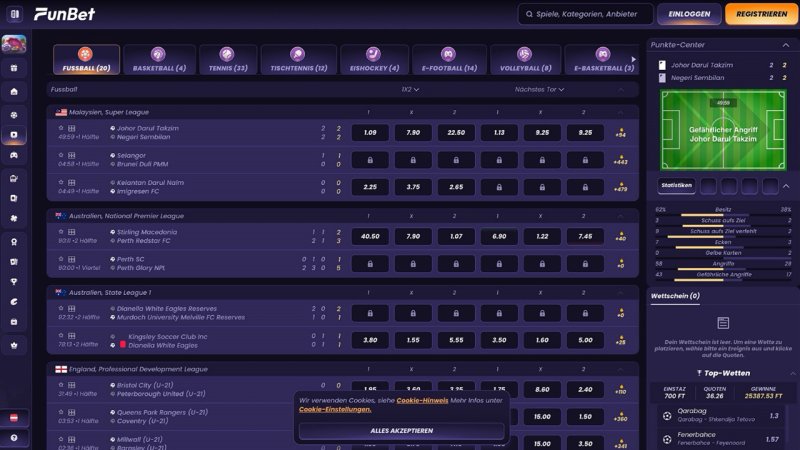The height and width of the screenshot is (450, 800).
Task: Collapse the Punkte-Center panel
Action: coord(785,45)
